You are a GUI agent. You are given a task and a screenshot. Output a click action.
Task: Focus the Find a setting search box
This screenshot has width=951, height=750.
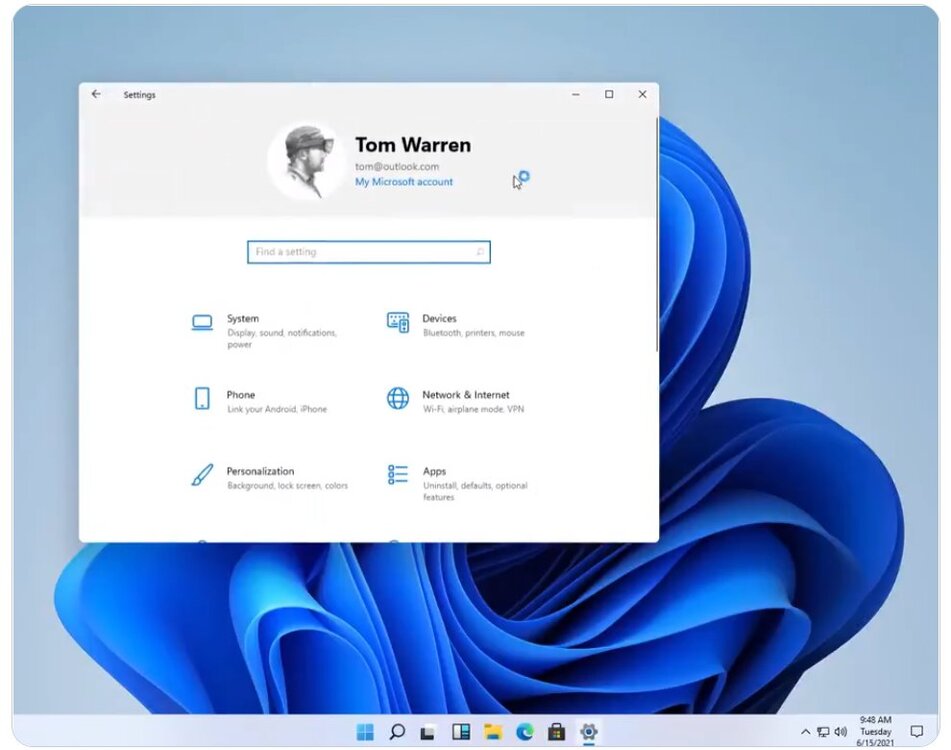(x=369, y=252)
